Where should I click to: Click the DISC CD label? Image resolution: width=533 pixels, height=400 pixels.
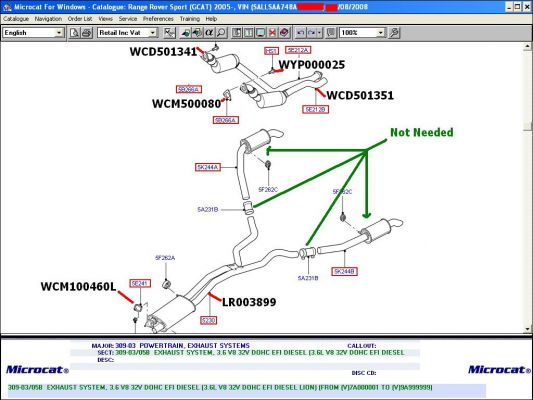(364, 373)
